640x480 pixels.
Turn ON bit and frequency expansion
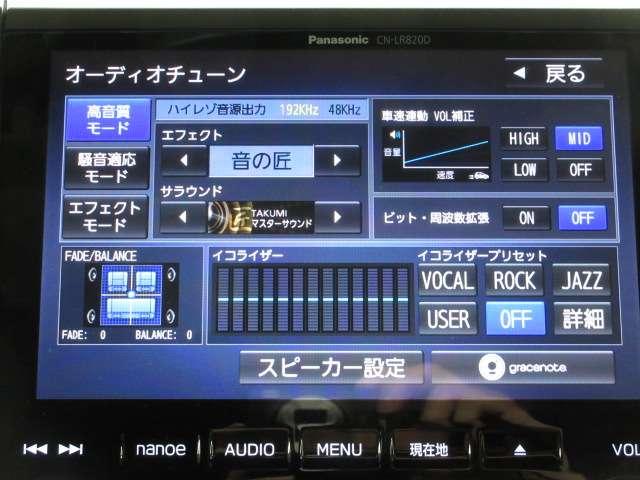click(526, 217)
